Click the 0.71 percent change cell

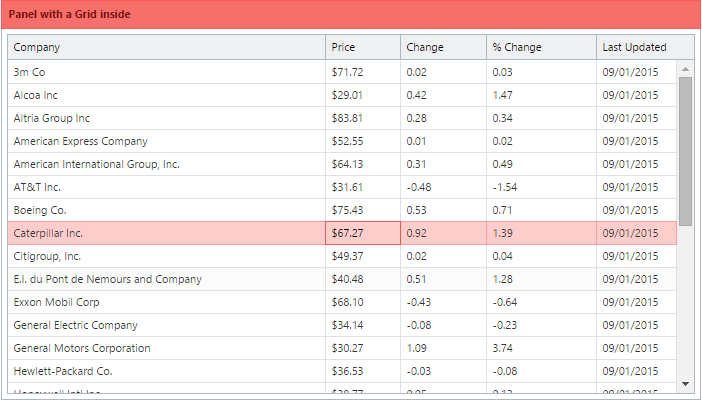click(542, 210)
